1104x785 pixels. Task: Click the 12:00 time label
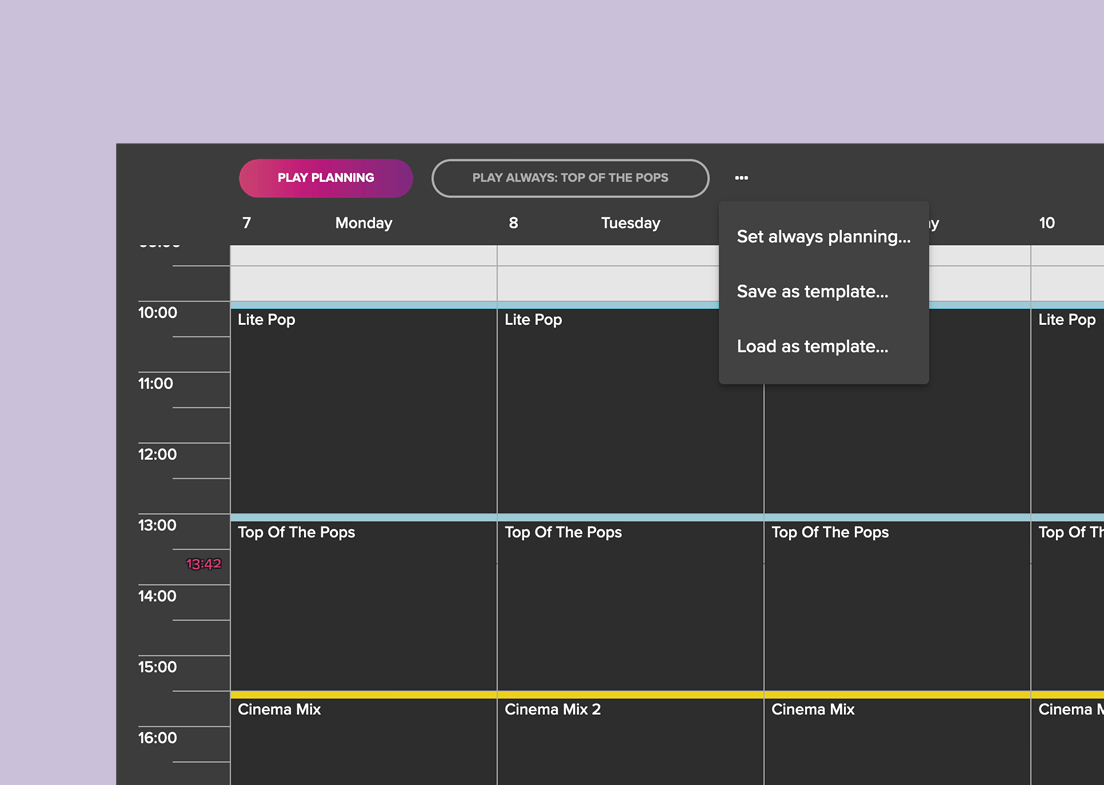157,455
